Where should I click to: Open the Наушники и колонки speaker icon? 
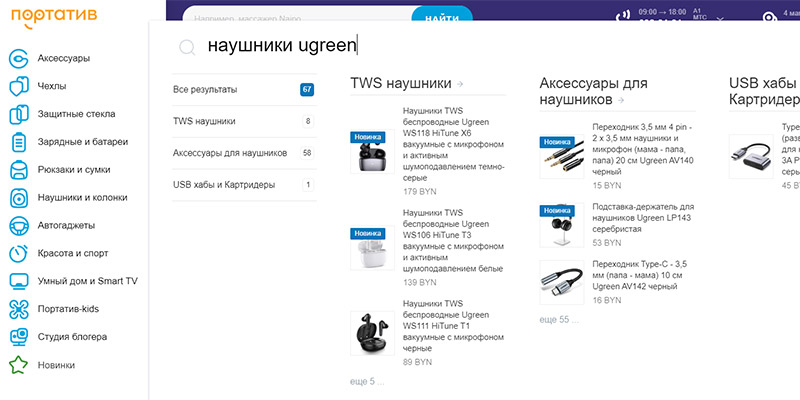tap(19, 198)
